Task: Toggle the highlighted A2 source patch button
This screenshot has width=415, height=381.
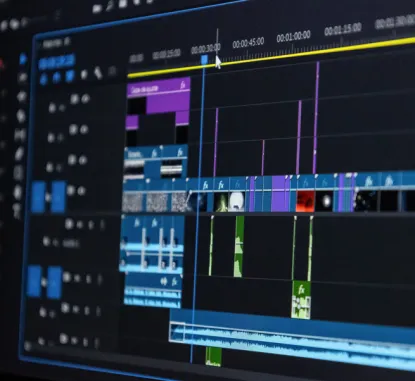Action: 34,282
